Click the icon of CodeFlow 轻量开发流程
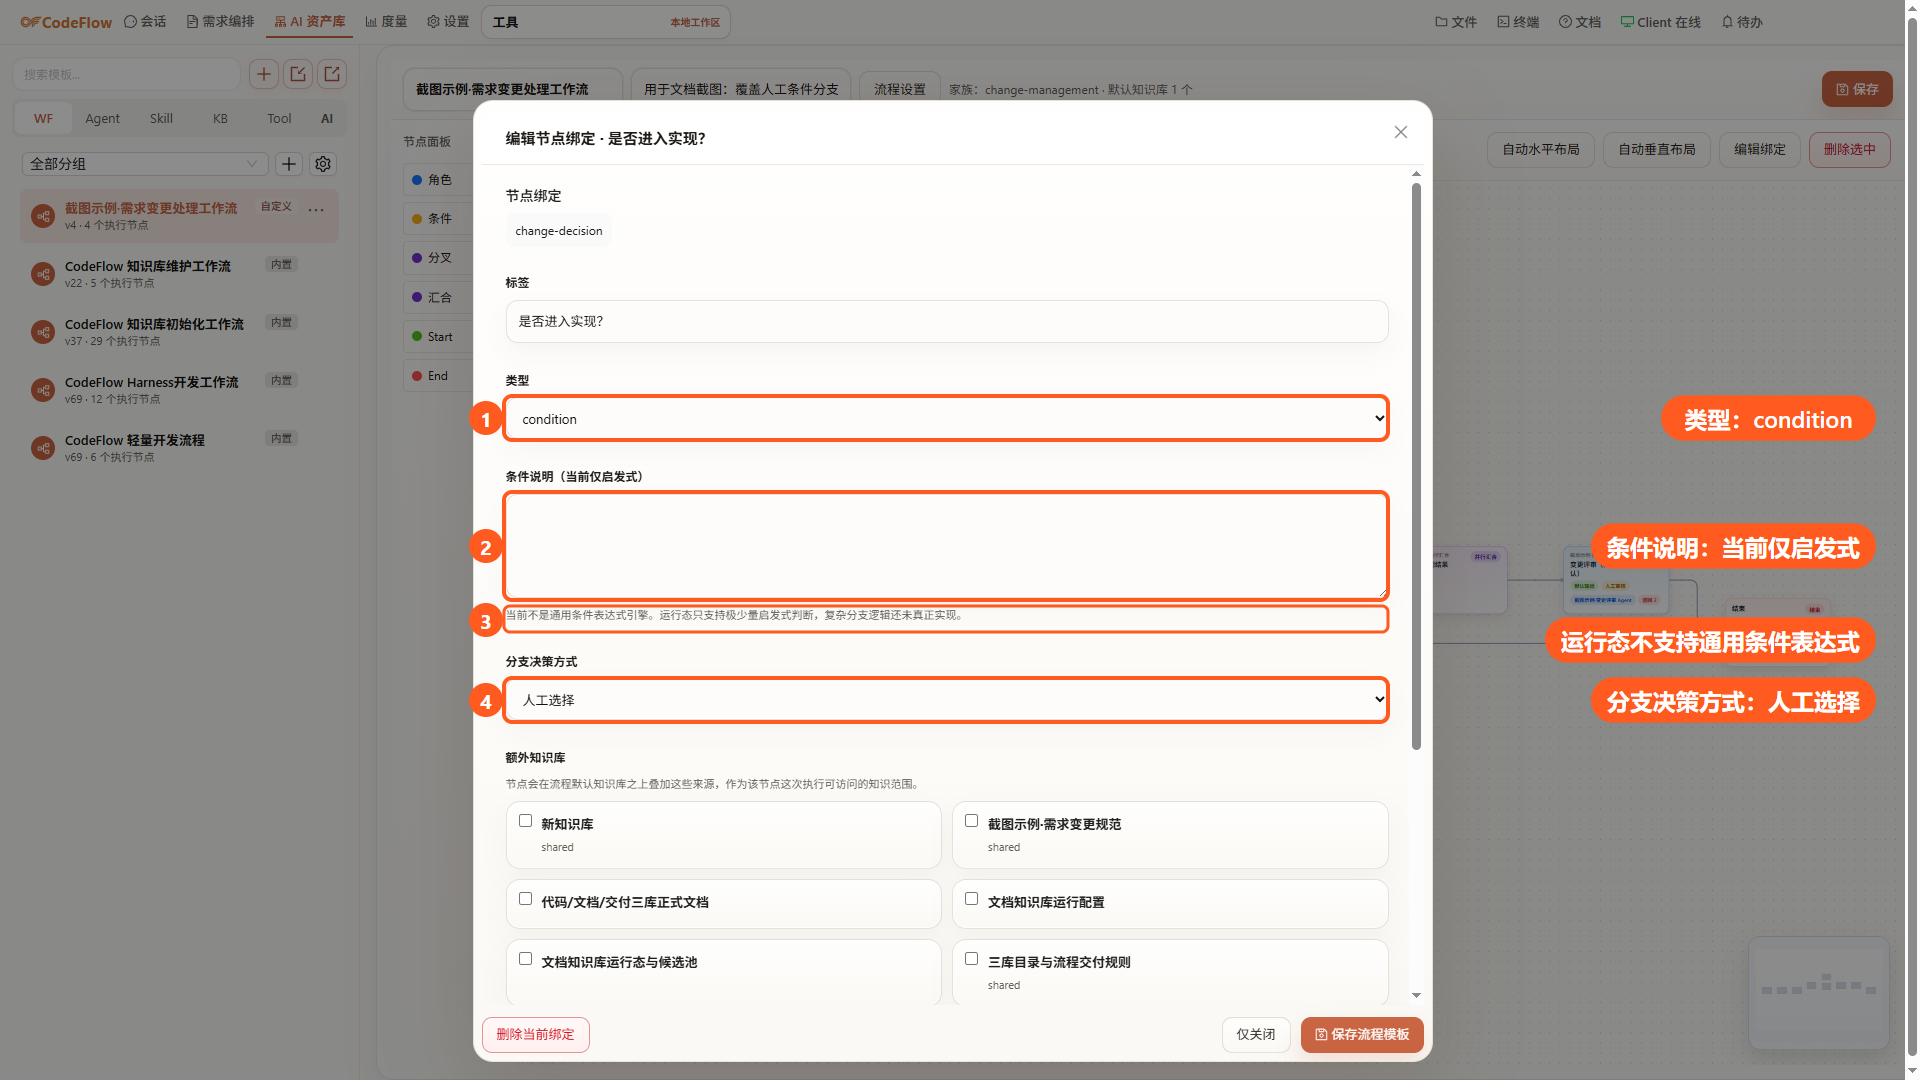Viewport: 1920px width, 1080px height. (x=43, y=448)
